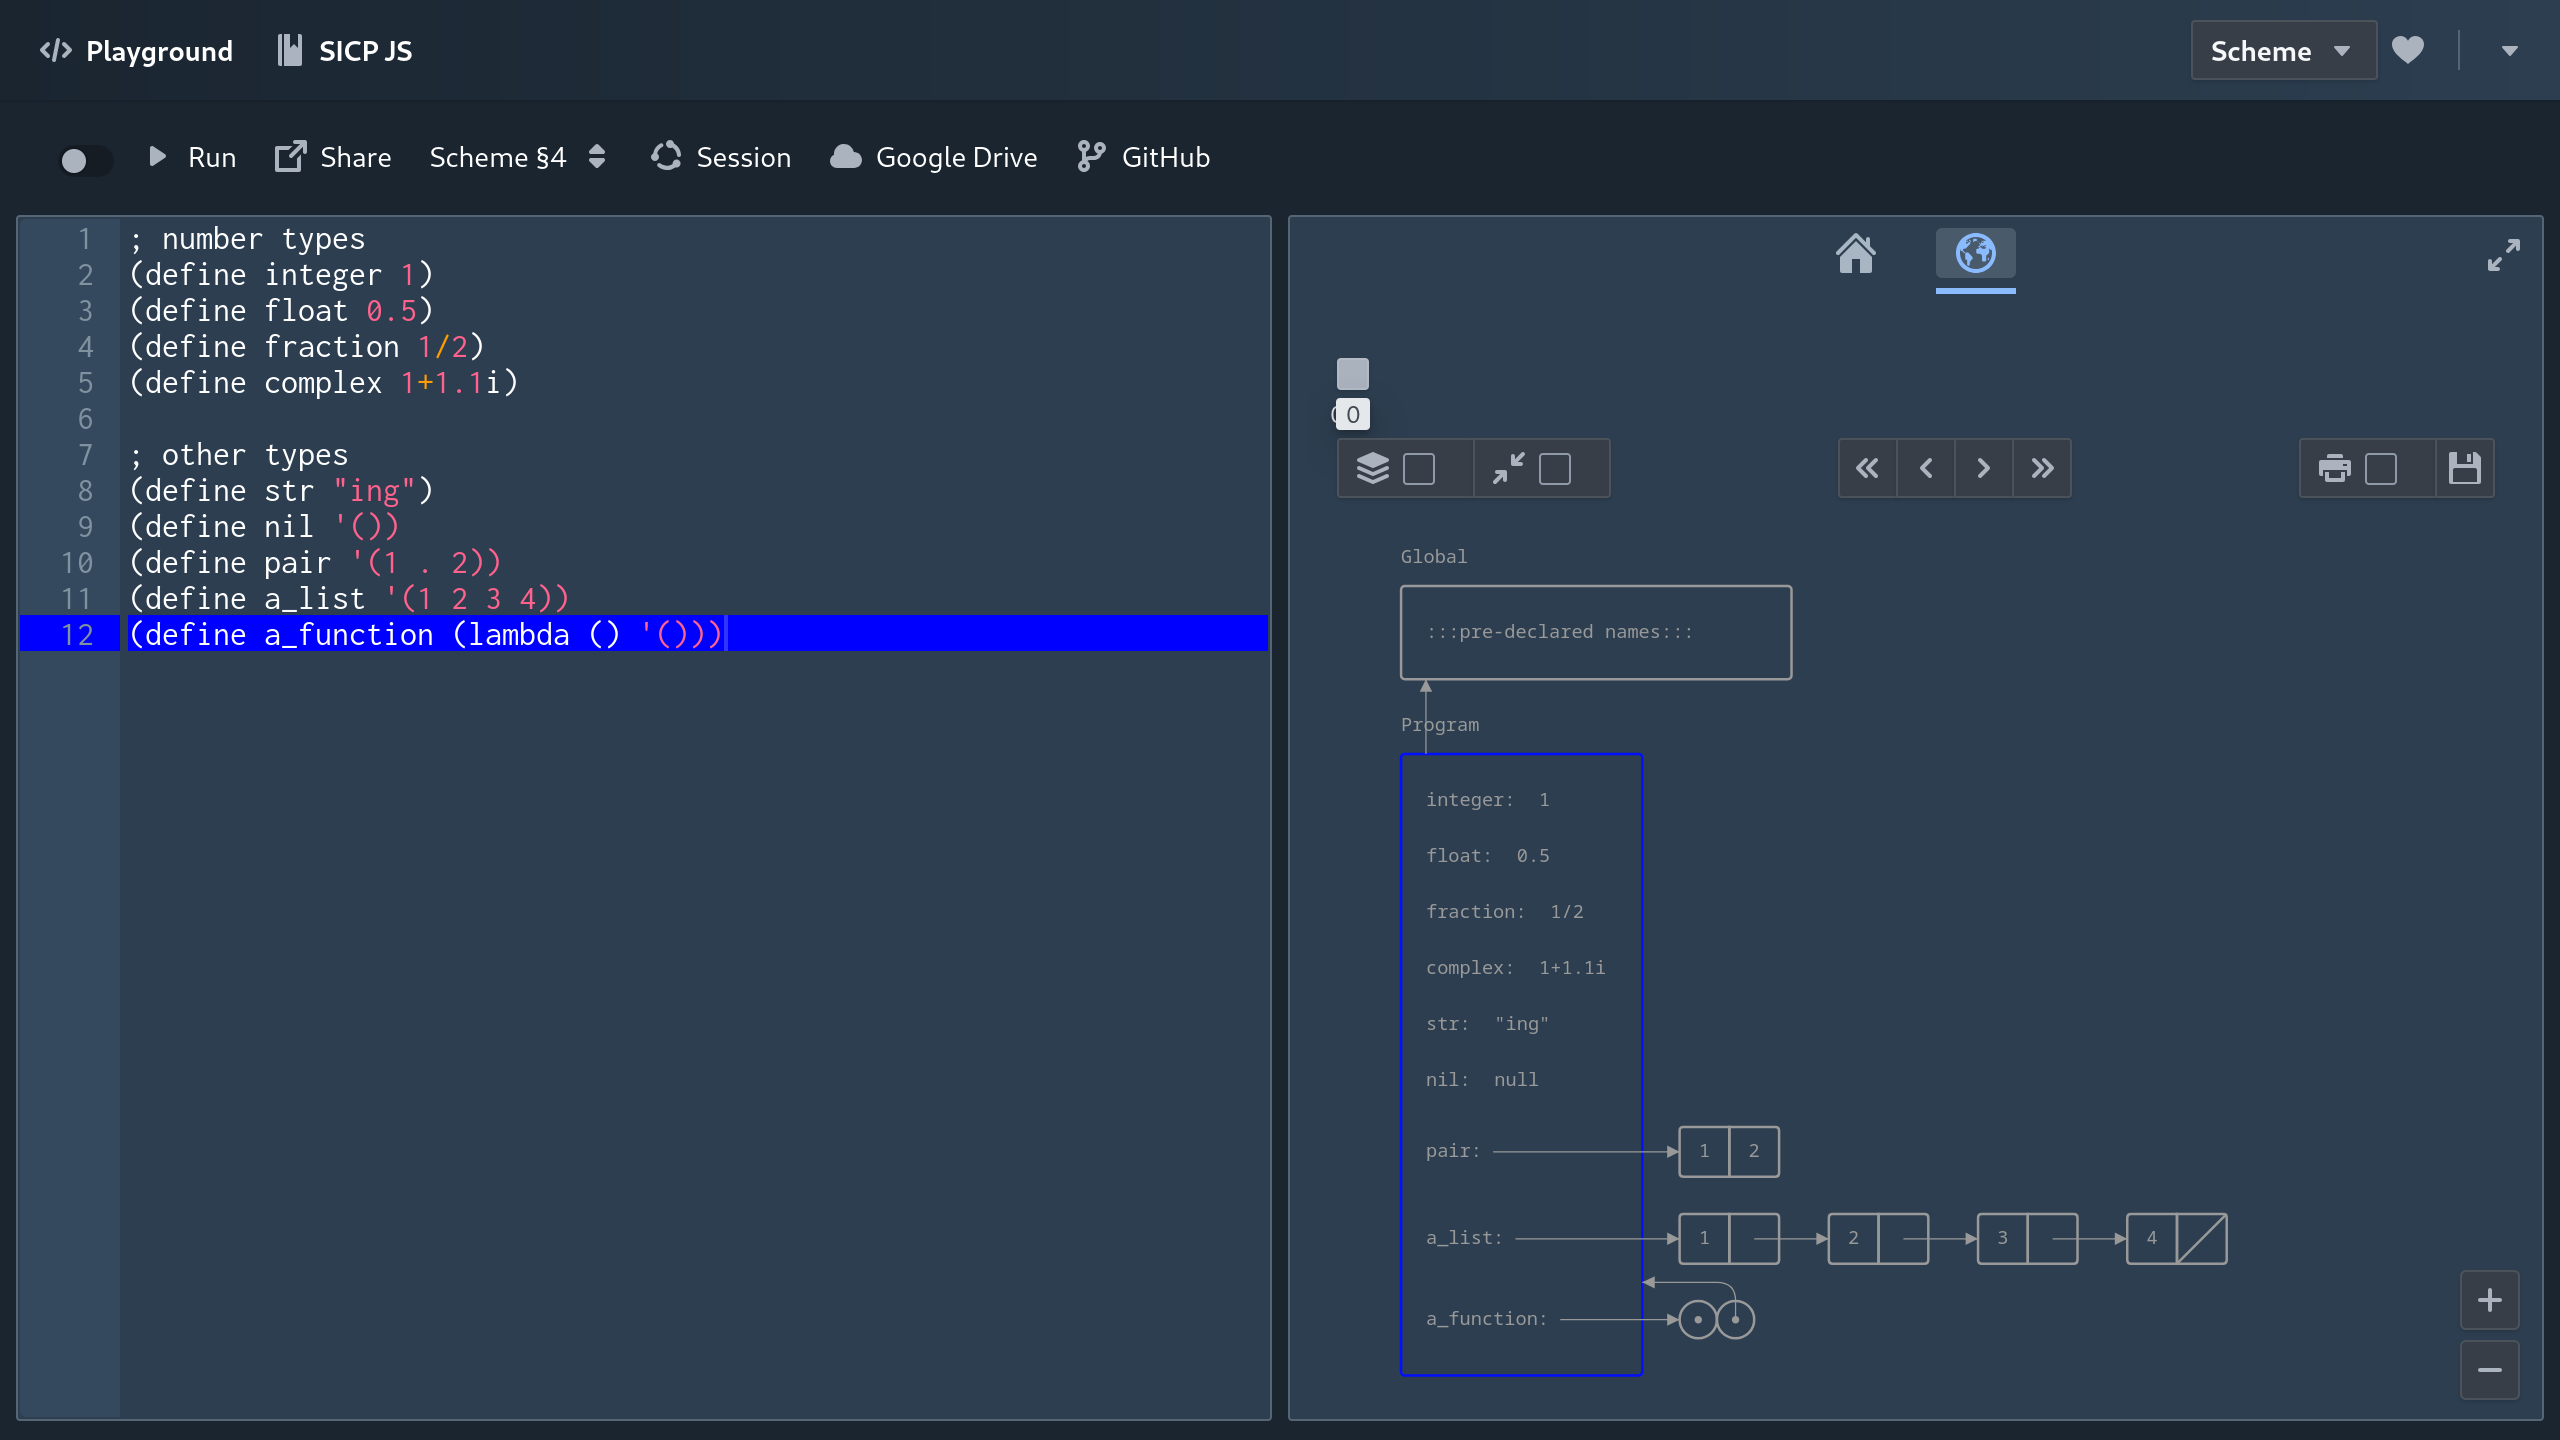This screenshot has width=2560, height=1440.
Task: Expand the visualizer panel to fullscreen
Action: (2503, 255)
